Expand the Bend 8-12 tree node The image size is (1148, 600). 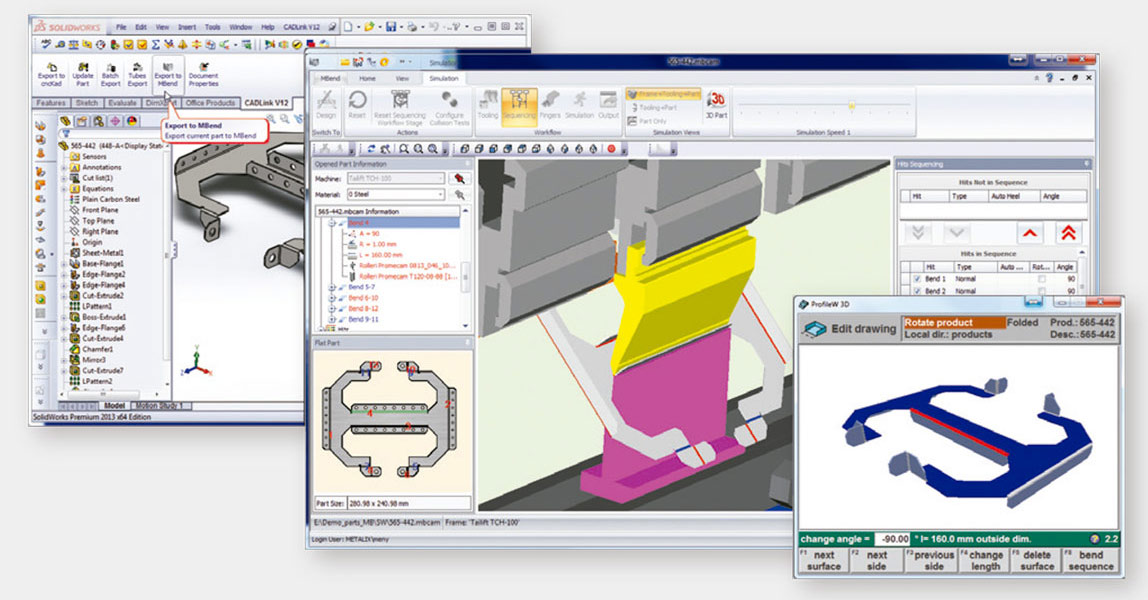tap(332, 309)
